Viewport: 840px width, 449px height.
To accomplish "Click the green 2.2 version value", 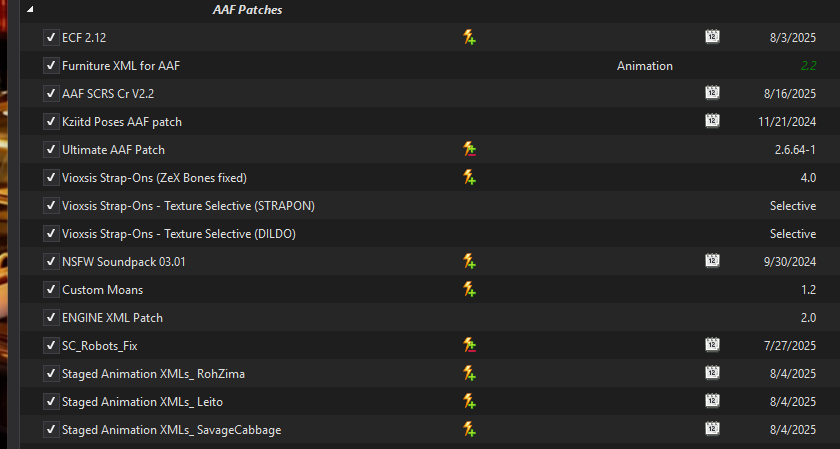I will [808, 65].
